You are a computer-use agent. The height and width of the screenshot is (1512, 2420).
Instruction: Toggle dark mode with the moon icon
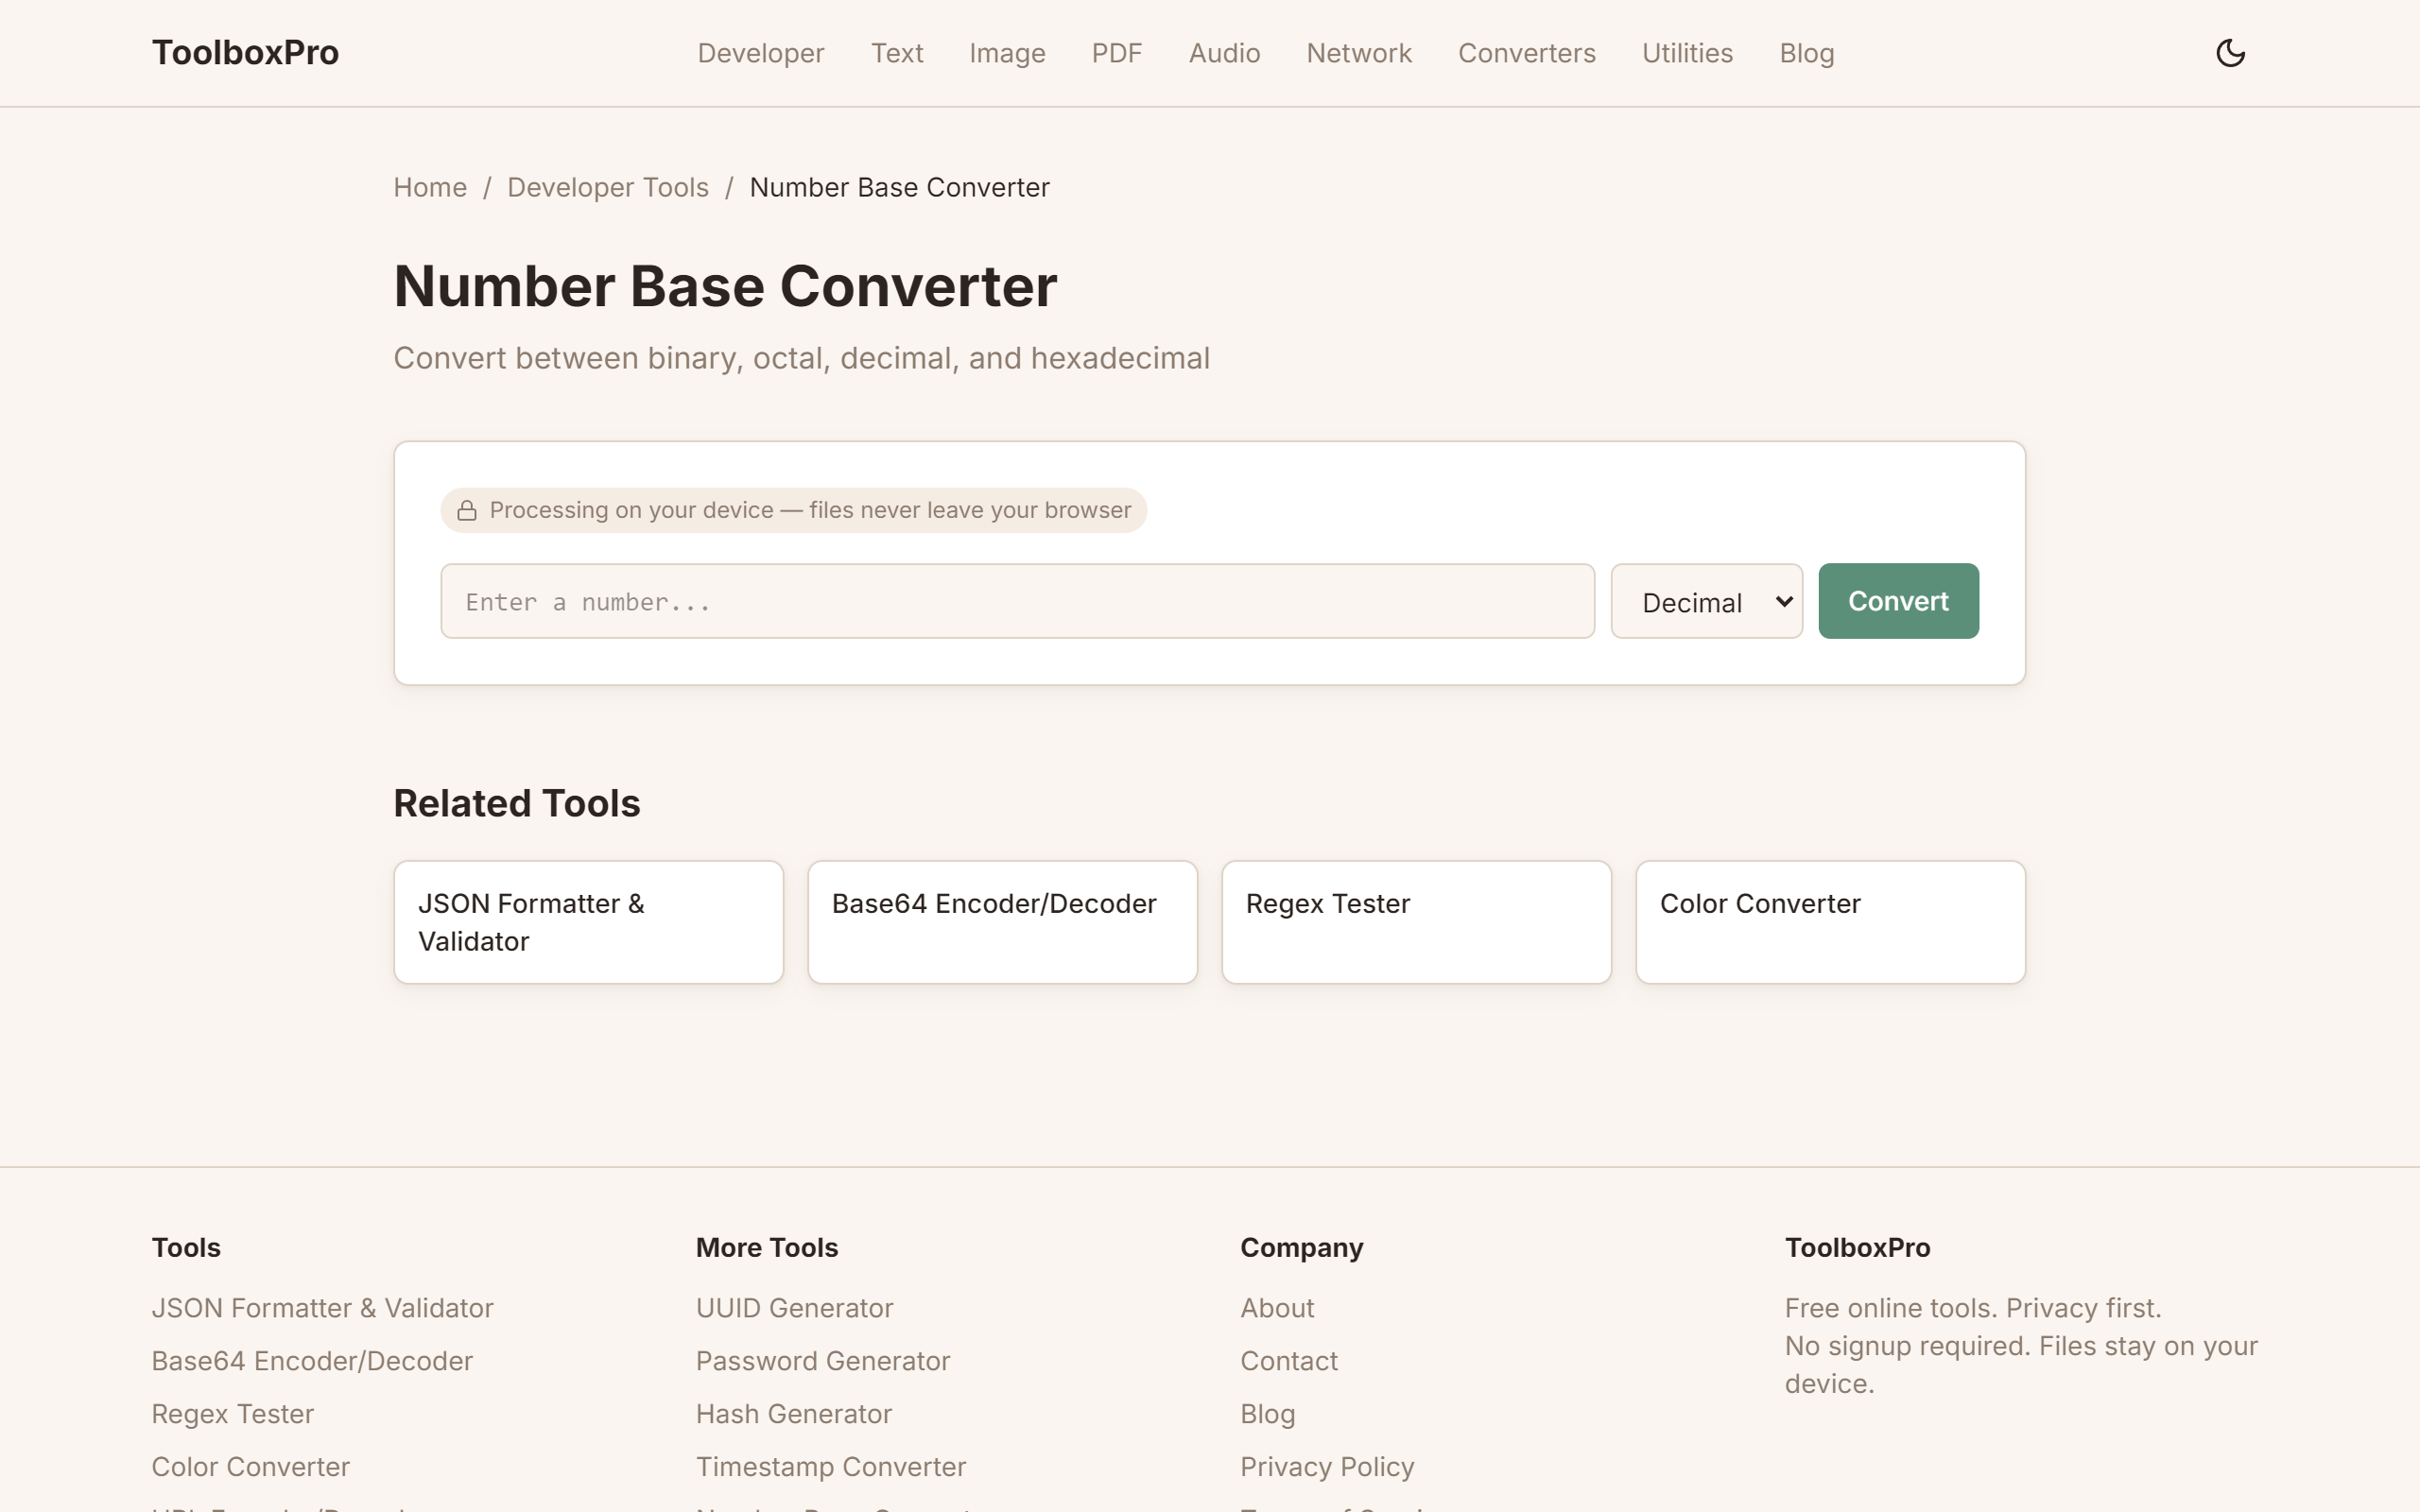click(2230, 53)
